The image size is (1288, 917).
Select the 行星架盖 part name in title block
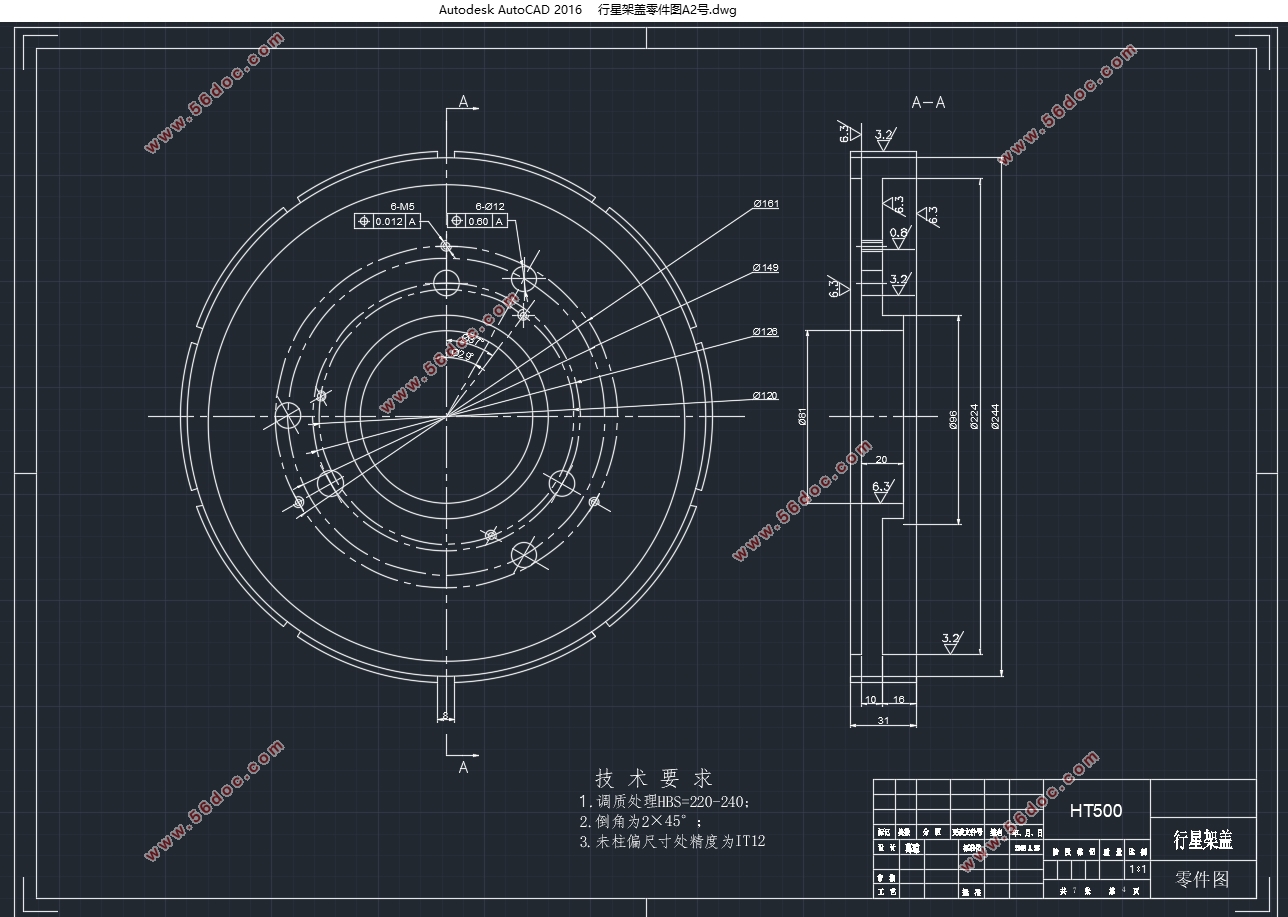point(1203,840)
